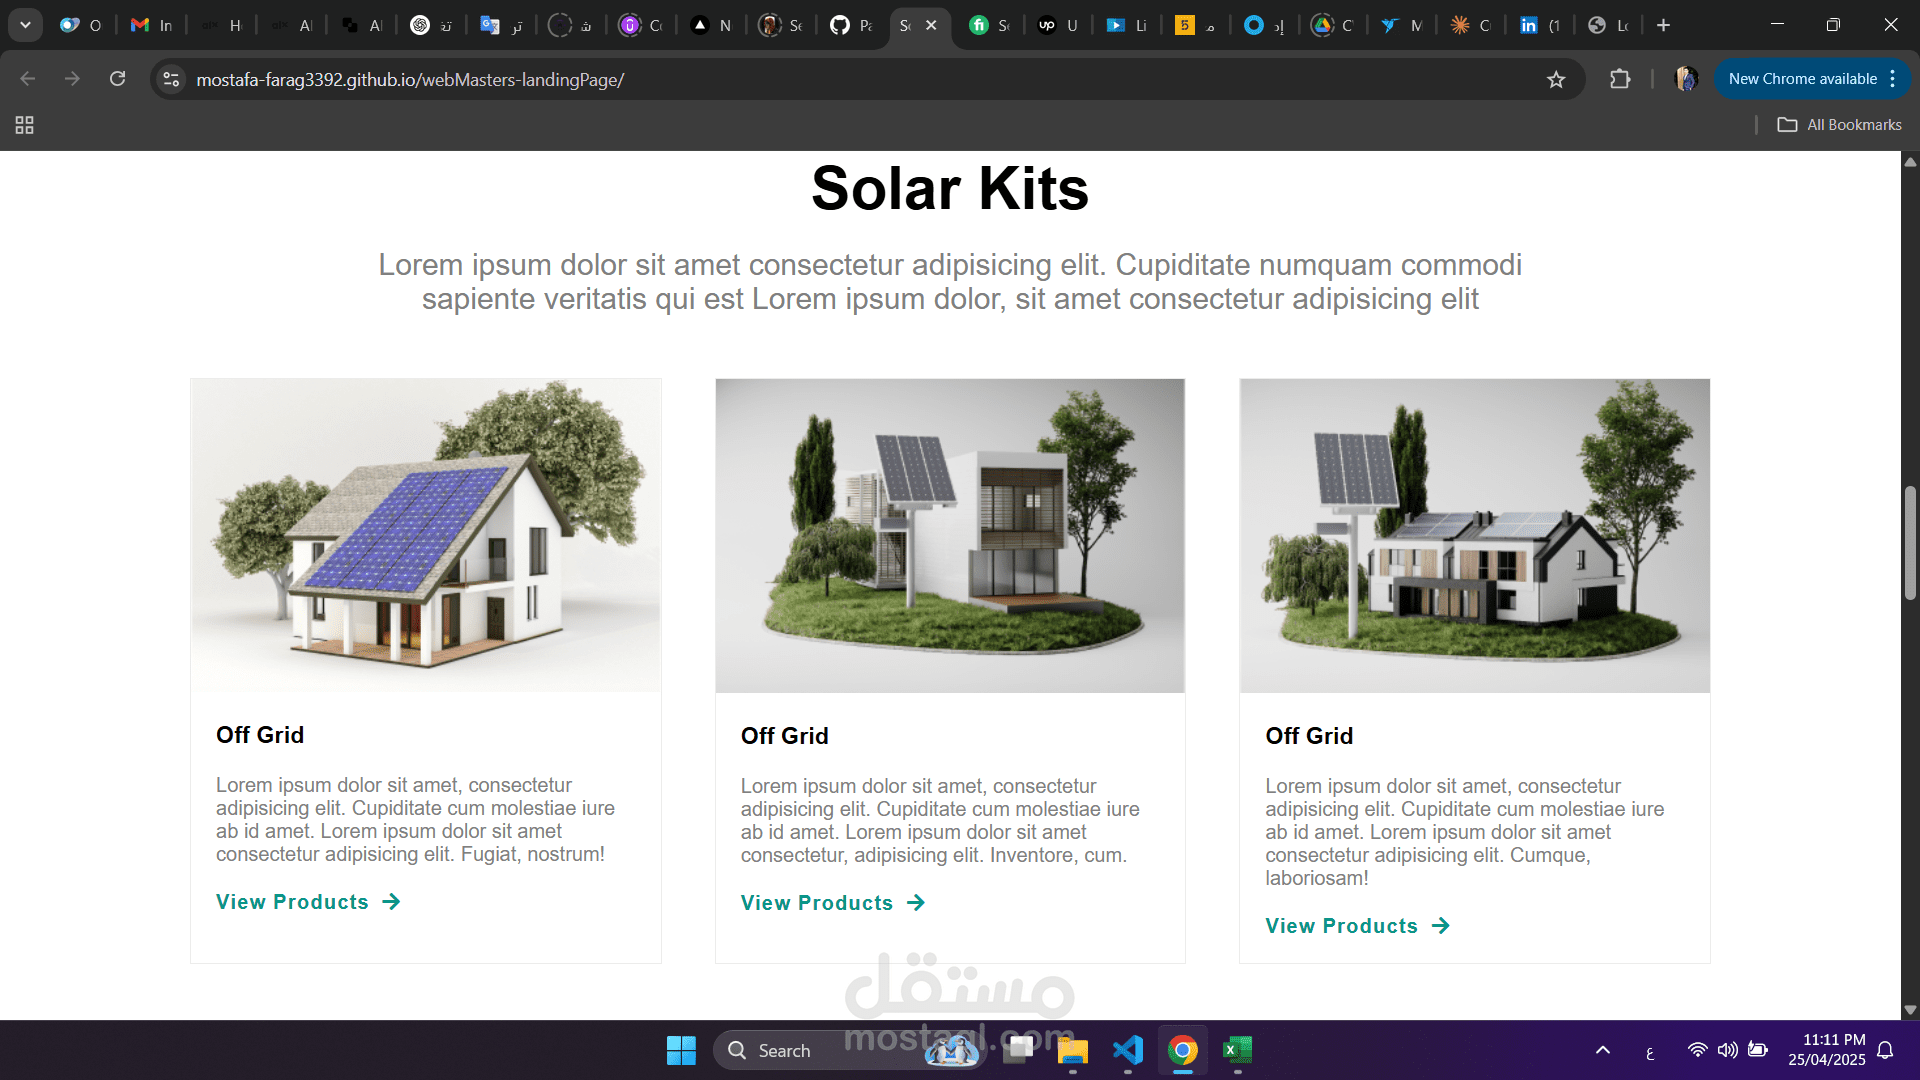Click the site information icon in the address bar

coord(171,79)
